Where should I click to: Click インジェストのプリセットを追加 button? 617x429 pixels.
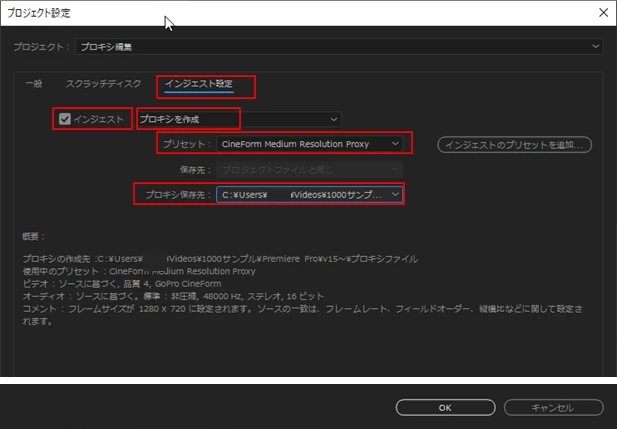coord(514,145)
